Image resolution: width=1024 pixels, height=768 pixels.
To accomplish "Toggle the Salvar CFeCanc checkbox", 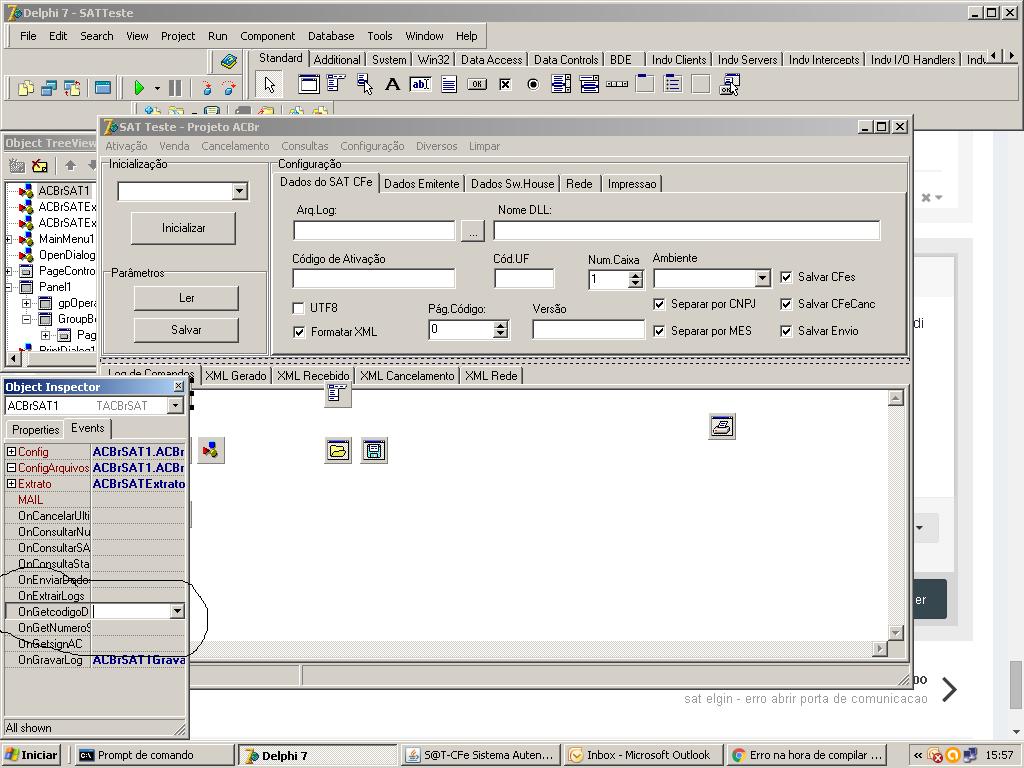I will (x=786, y=304).
